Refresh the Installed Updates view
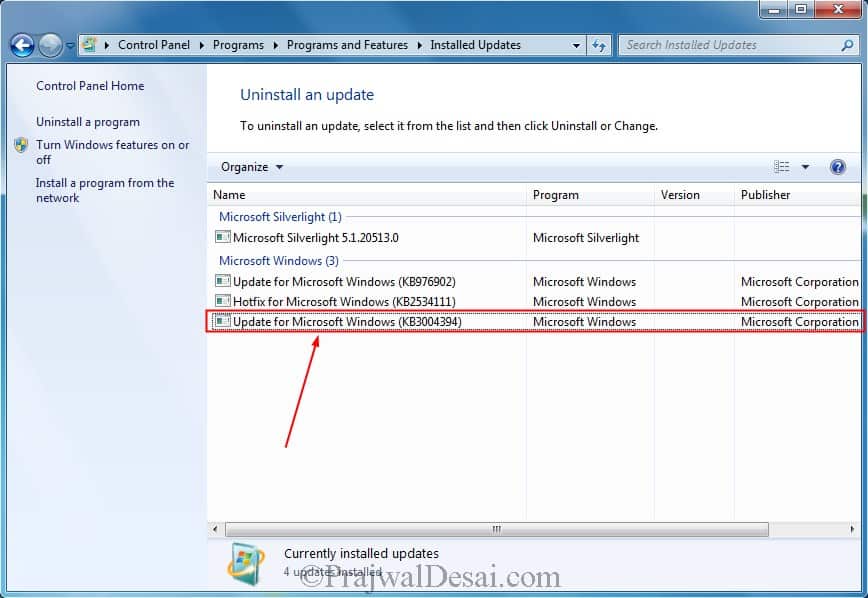The image size is (868, 598). (598, 45)
